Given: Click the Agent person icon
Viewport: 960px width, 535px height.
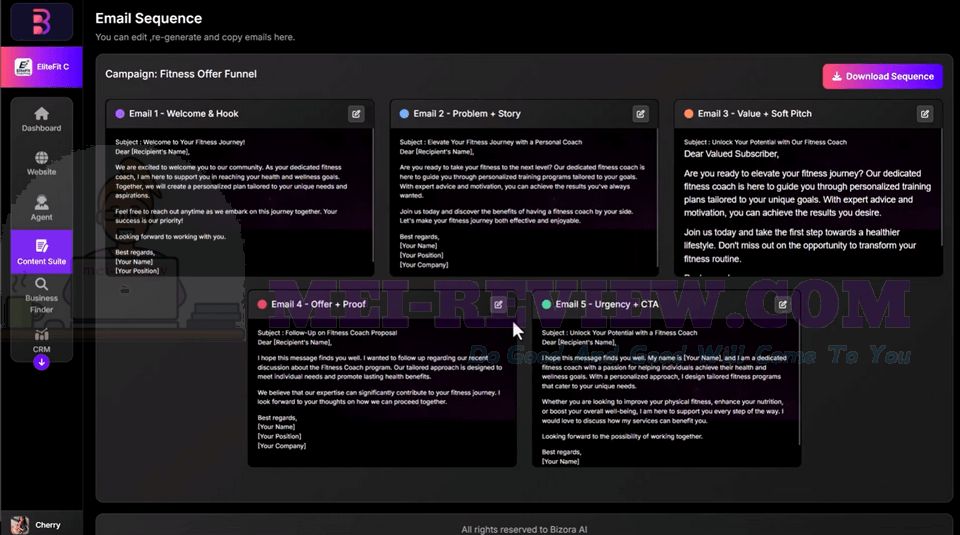Looking at the screenshot, I should click(42, 202).
